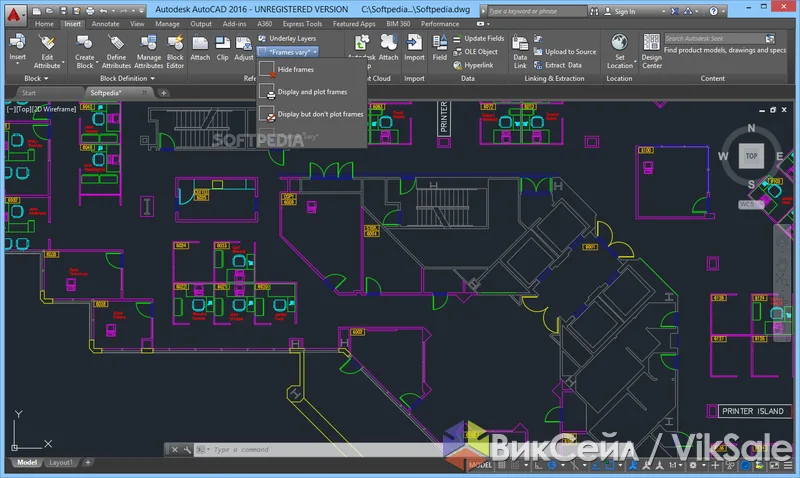Click the Attach reference icon
The image size is (800, 478).
click(200, 42)
